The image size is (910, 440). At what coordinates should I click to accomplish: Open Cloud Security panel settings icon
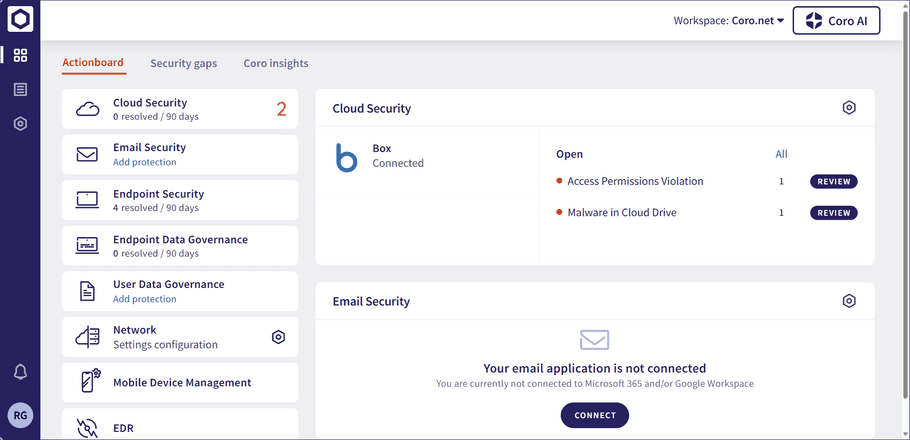tap(849, 108)
